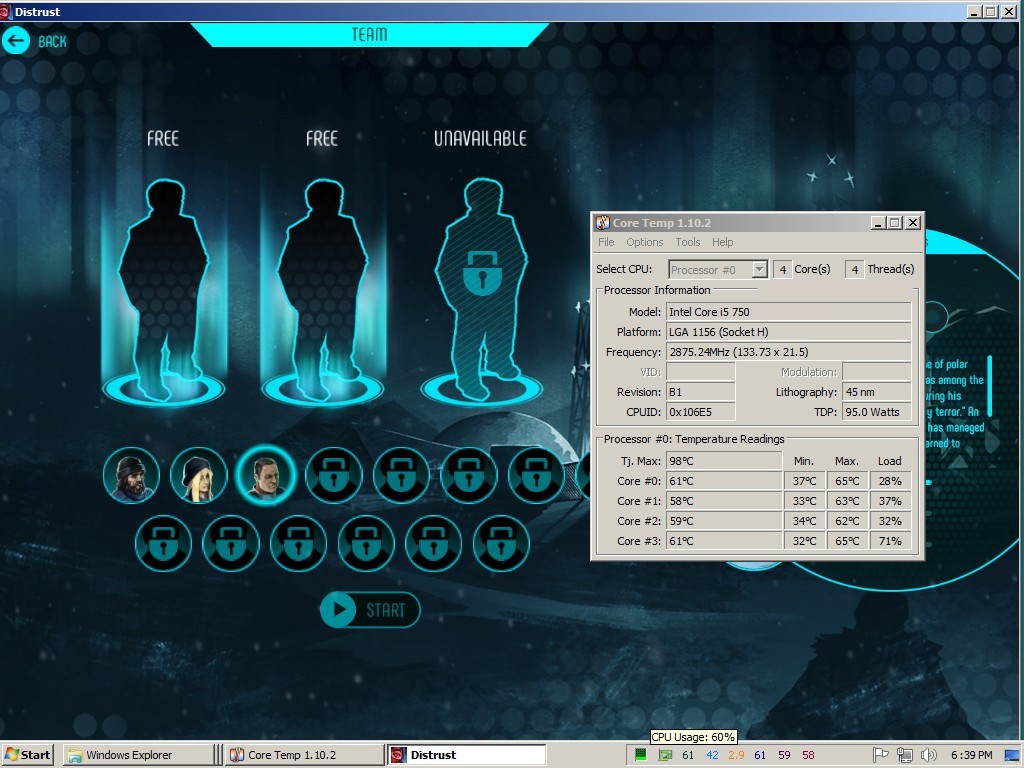Click the Core #2 temperature 59°C
Image resolution: width=1024 pixels, height=768 pixels.
724,521
